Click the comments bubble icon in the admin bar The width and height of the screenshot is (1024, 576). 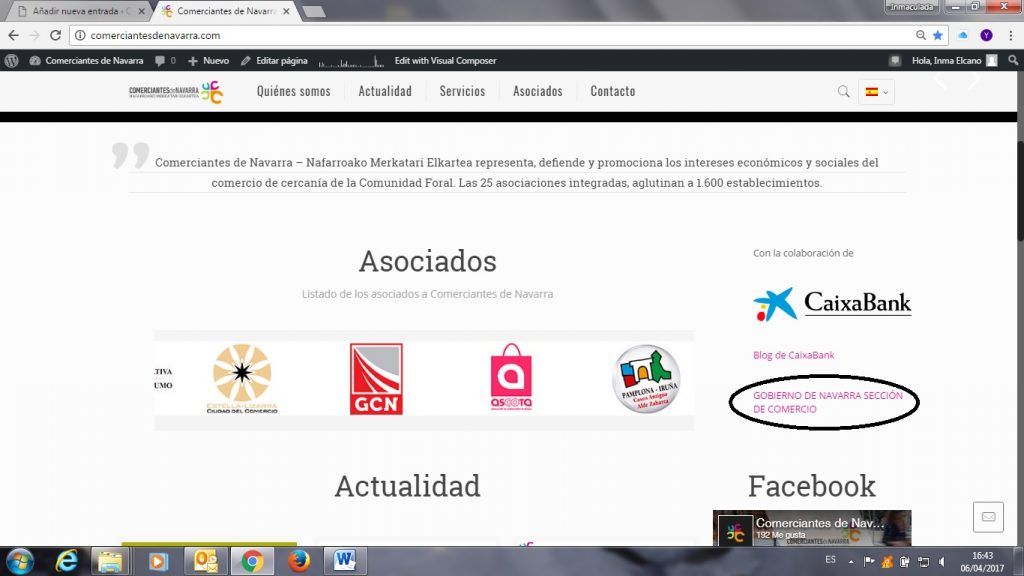(161, 60)
